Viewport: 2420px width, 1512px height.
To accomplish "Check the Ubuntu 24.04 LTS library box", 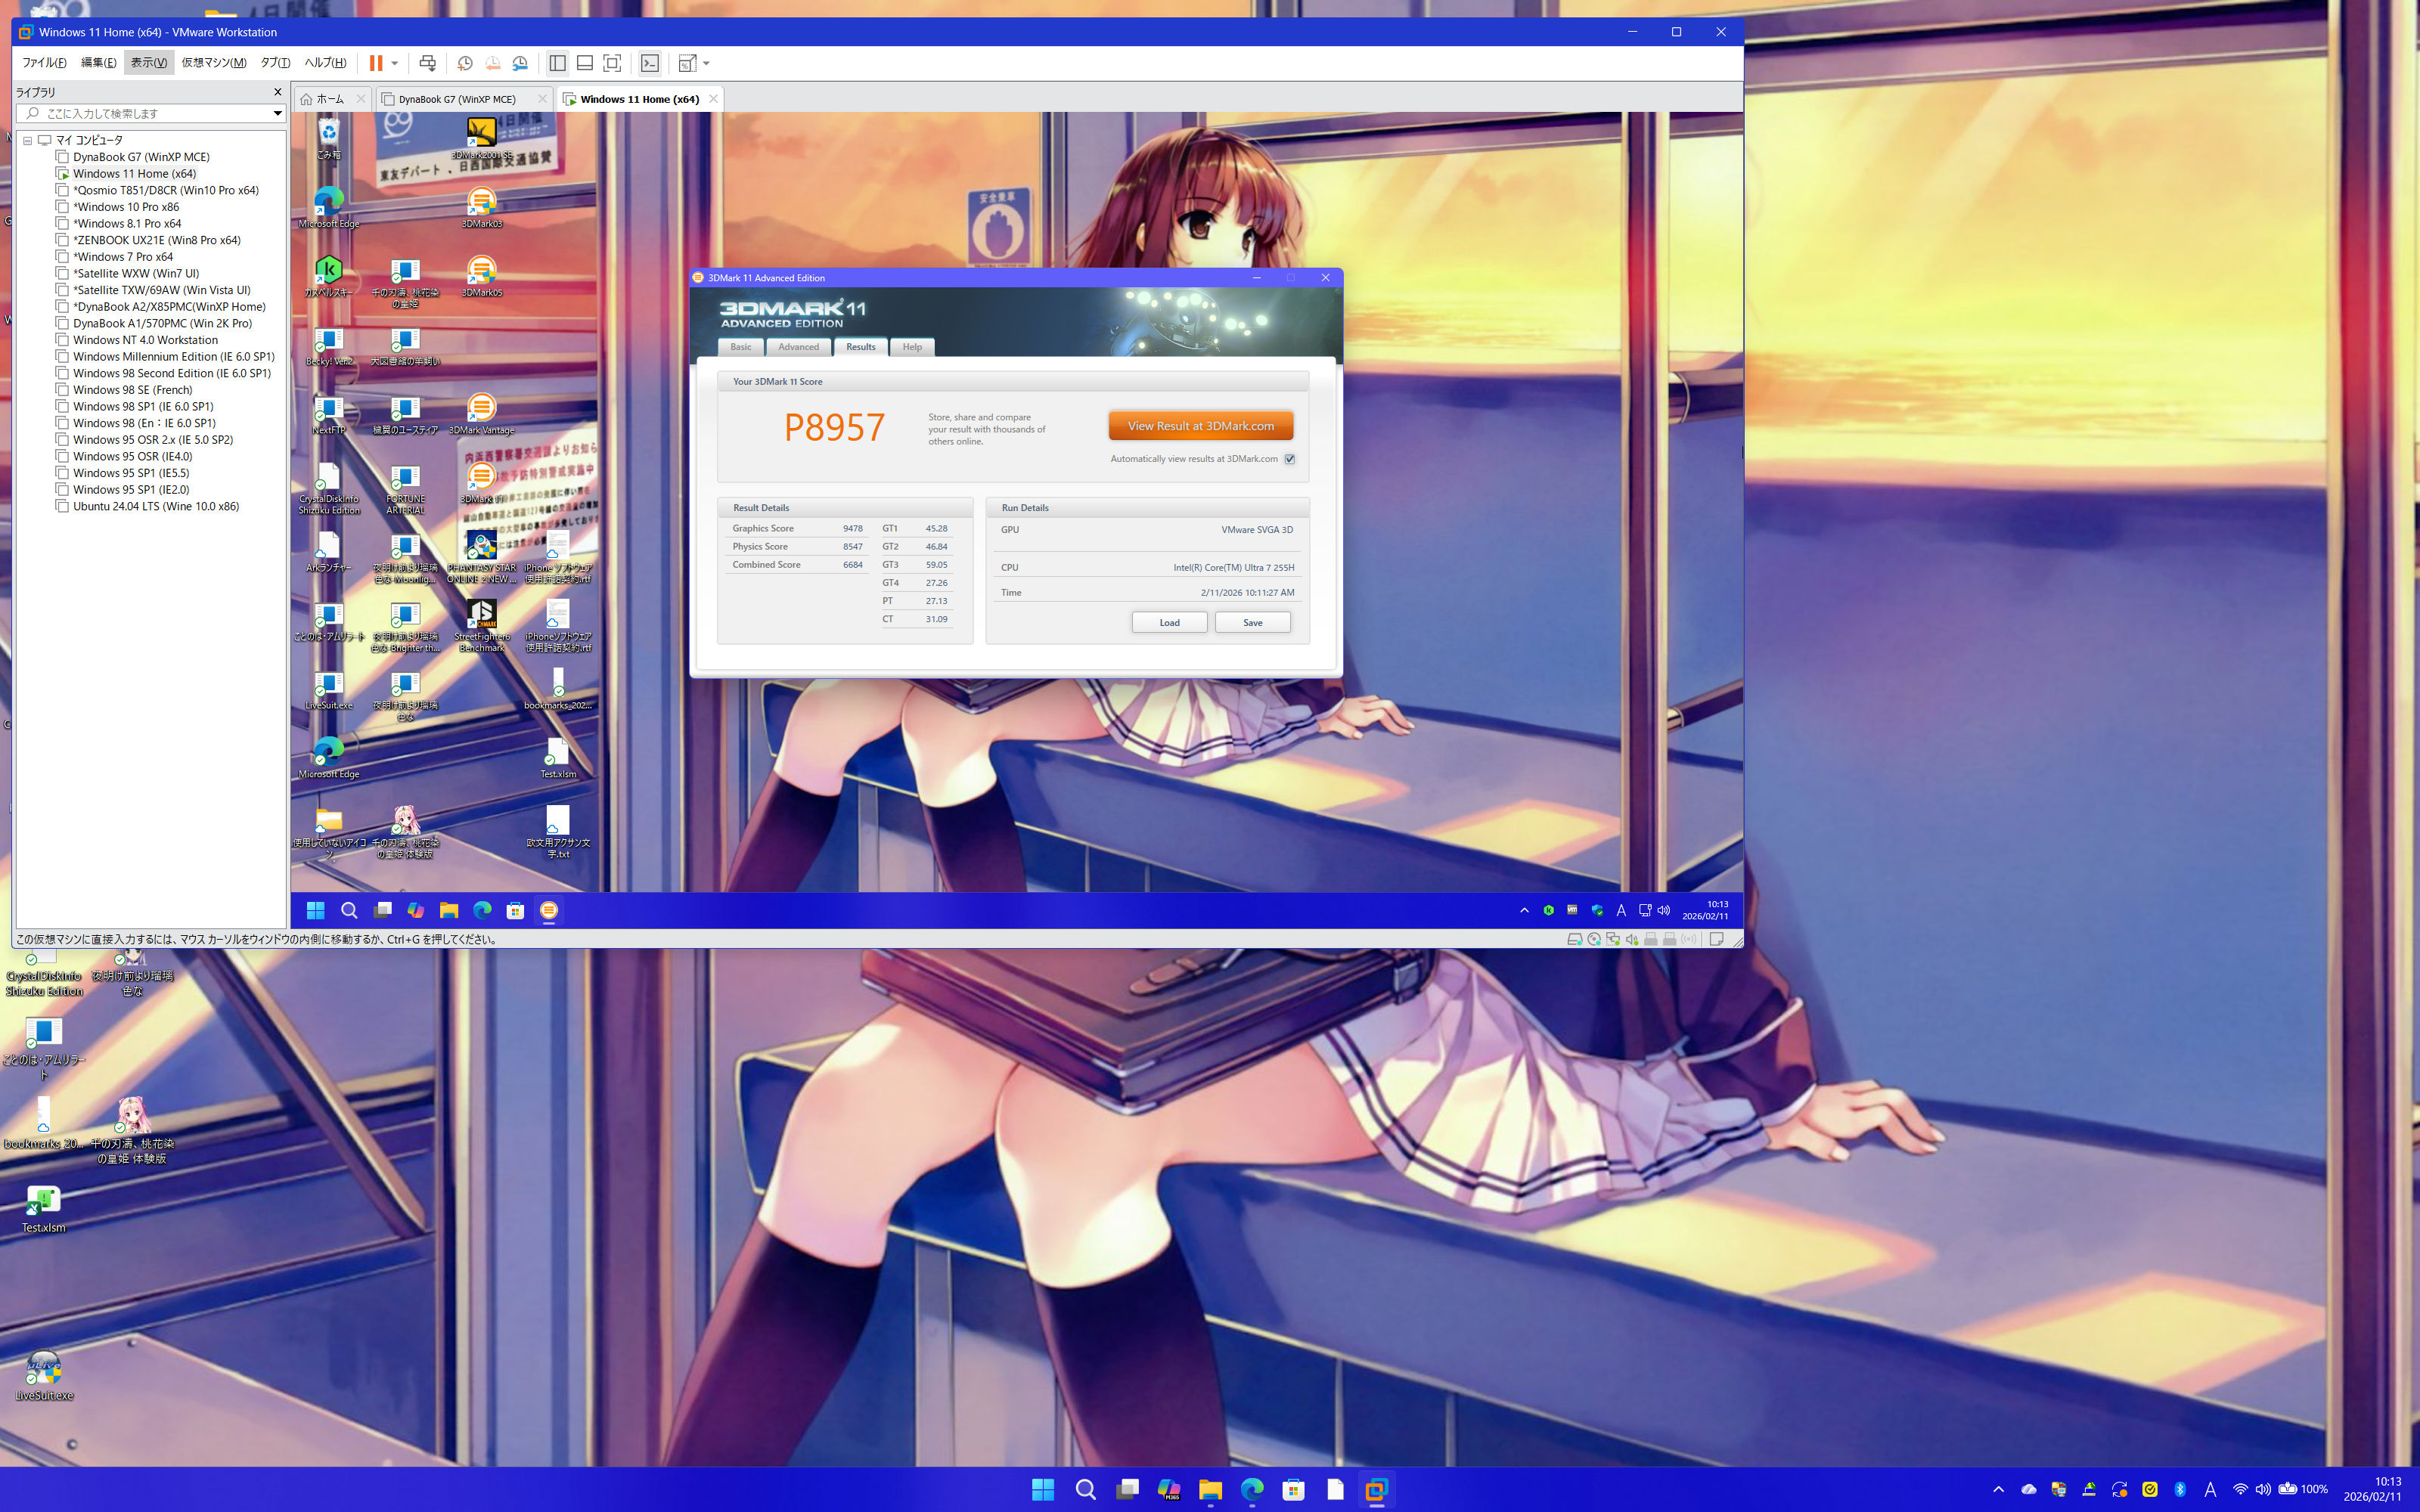I will pos(62,506).
